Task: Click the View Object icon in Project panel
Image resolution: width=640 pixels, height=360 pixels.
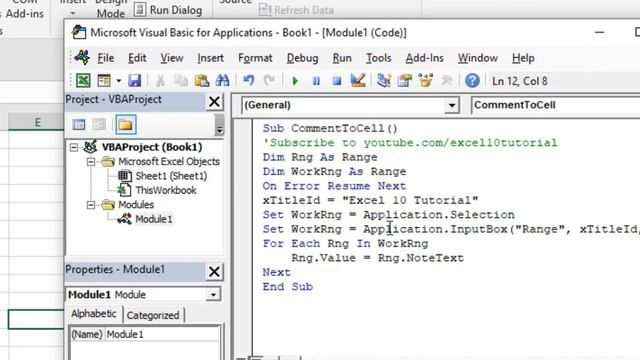Action: (99, 124)
